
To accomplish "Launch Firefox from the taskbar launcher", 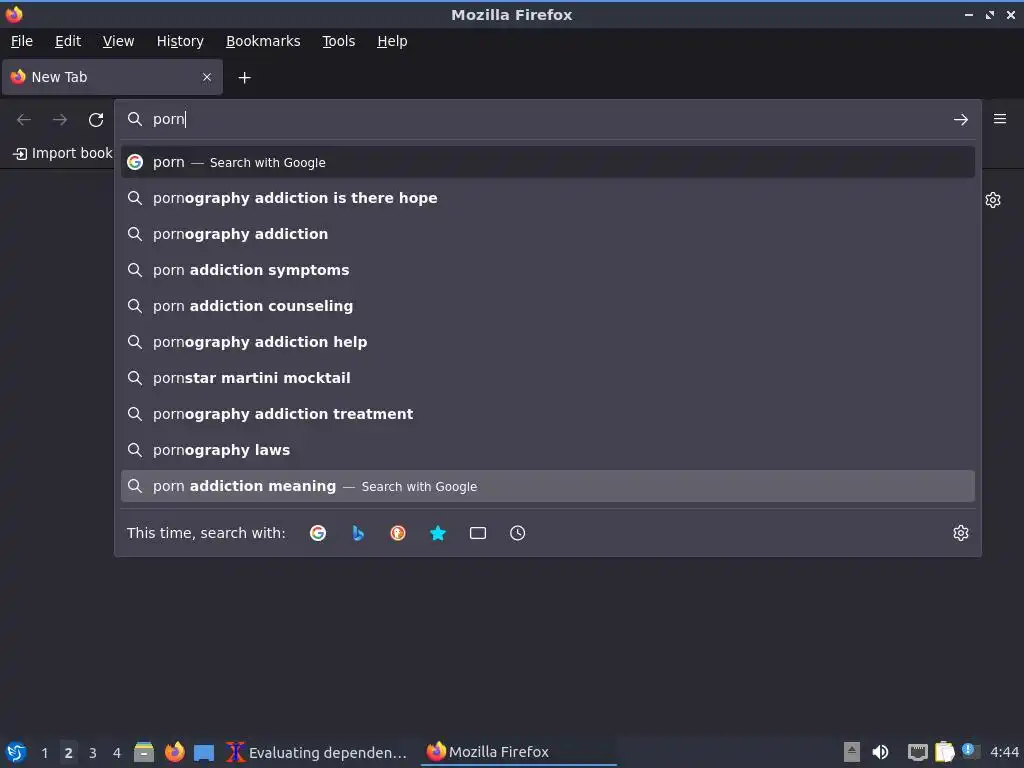I will click(174, 752).
